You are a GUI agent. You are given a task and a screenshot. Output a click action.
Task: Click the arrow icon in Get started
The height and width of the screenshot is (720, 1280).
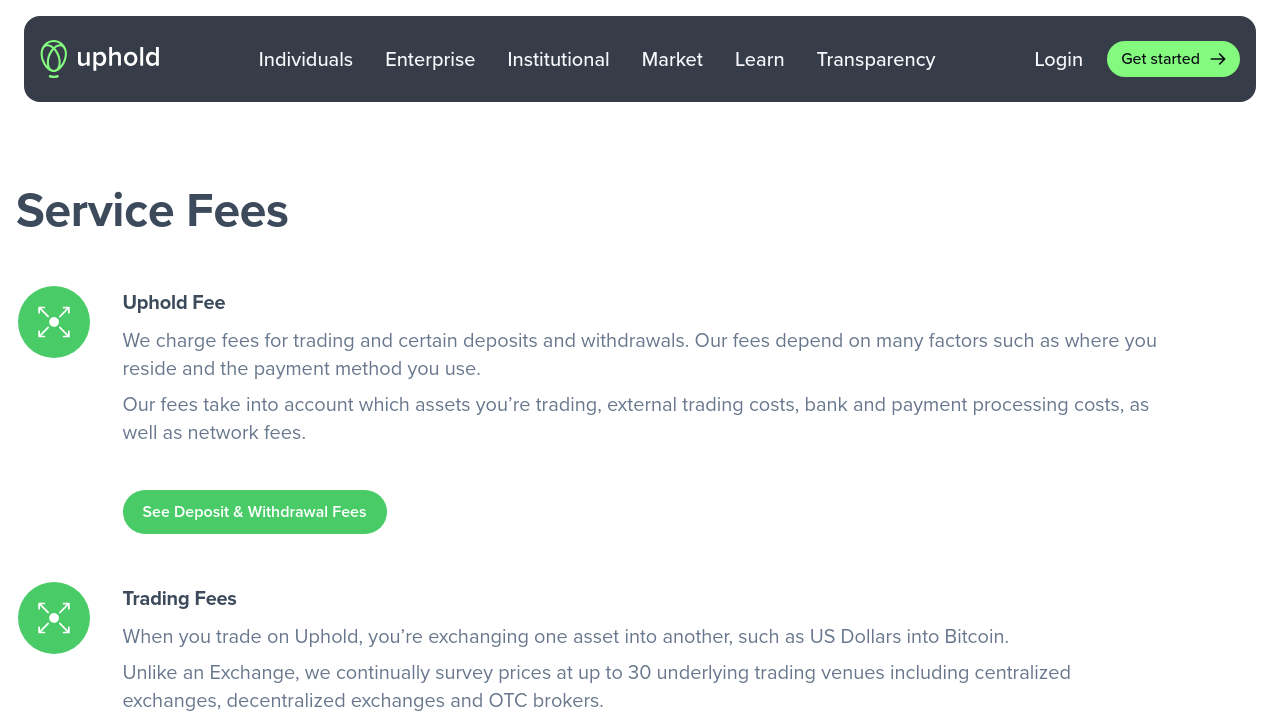coord(1217,59)
